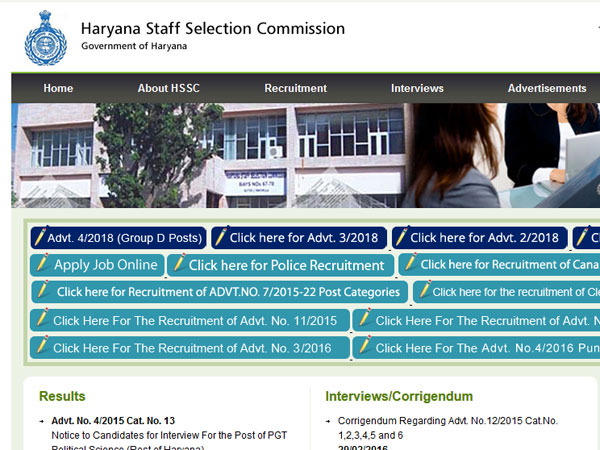The height and width of the screenshot is (450, 600).
Task: Click the Results section heading
Action: pyautogui.click(x=62, y=396)
